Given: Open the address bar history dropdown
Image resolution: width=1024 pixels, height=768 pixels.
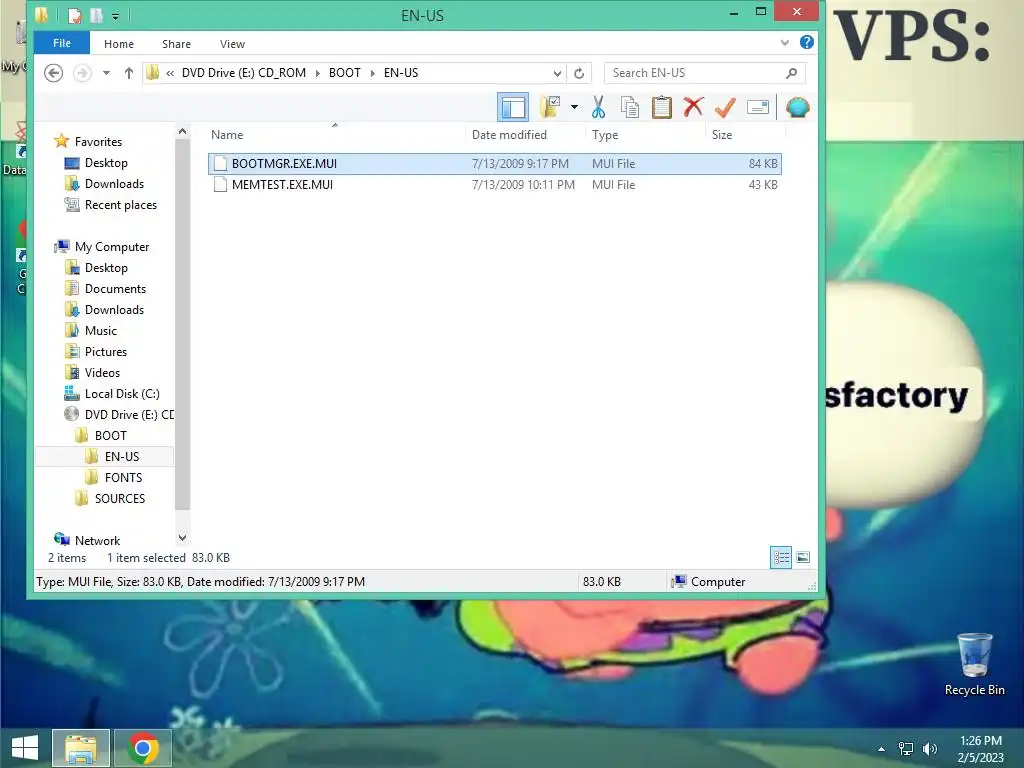Looking at the screenshot, I should point(557,73).
